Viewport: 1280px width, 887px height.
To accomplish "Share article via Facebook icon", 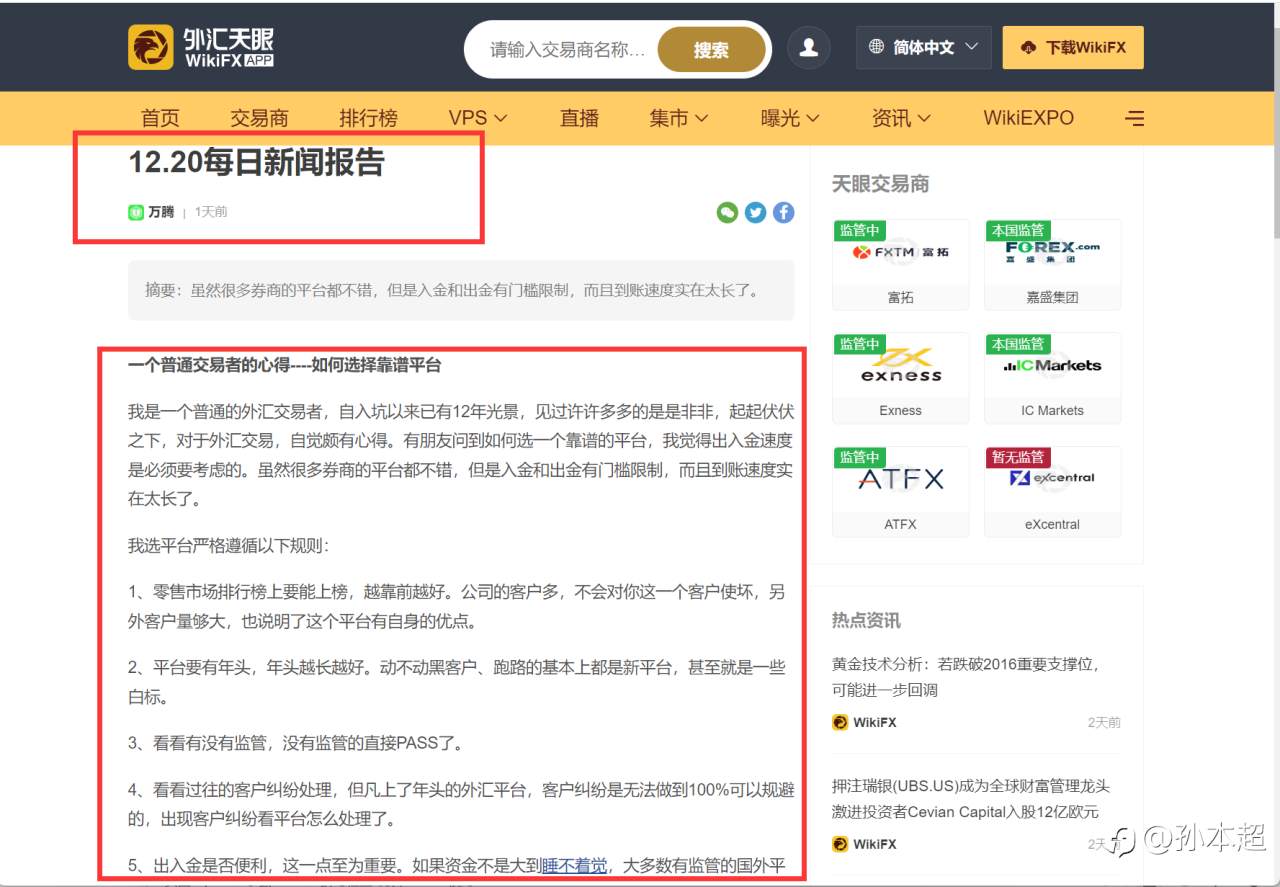I will point(783,212).
